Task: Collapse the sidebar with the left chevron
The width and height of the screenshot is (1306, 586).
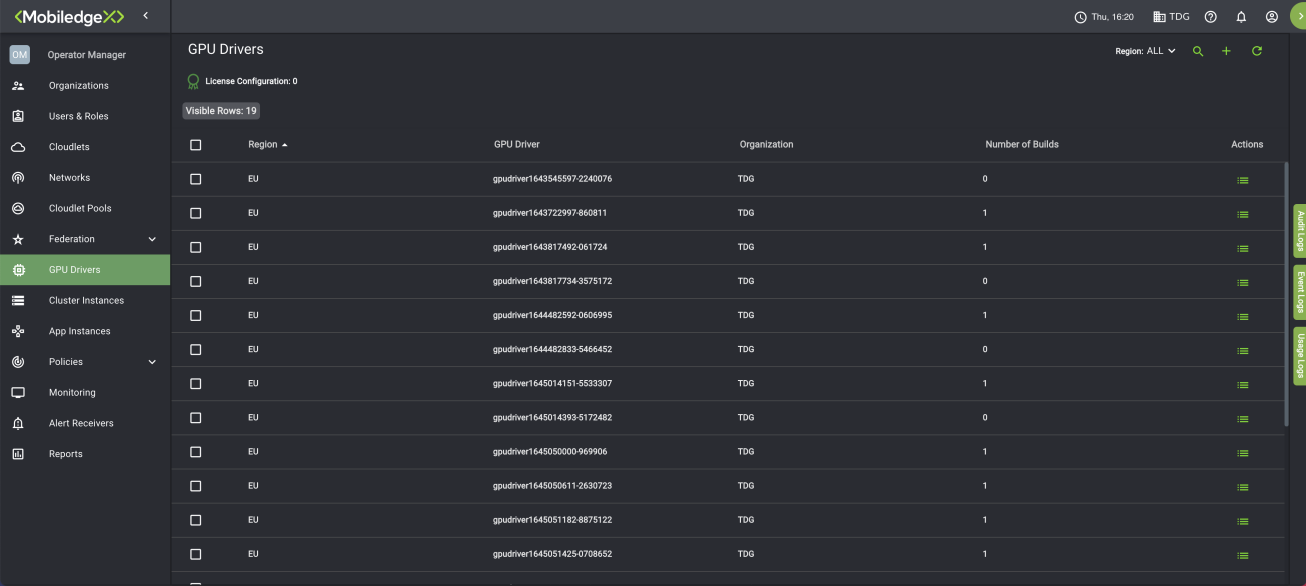Action: click(x=146, y=16)
